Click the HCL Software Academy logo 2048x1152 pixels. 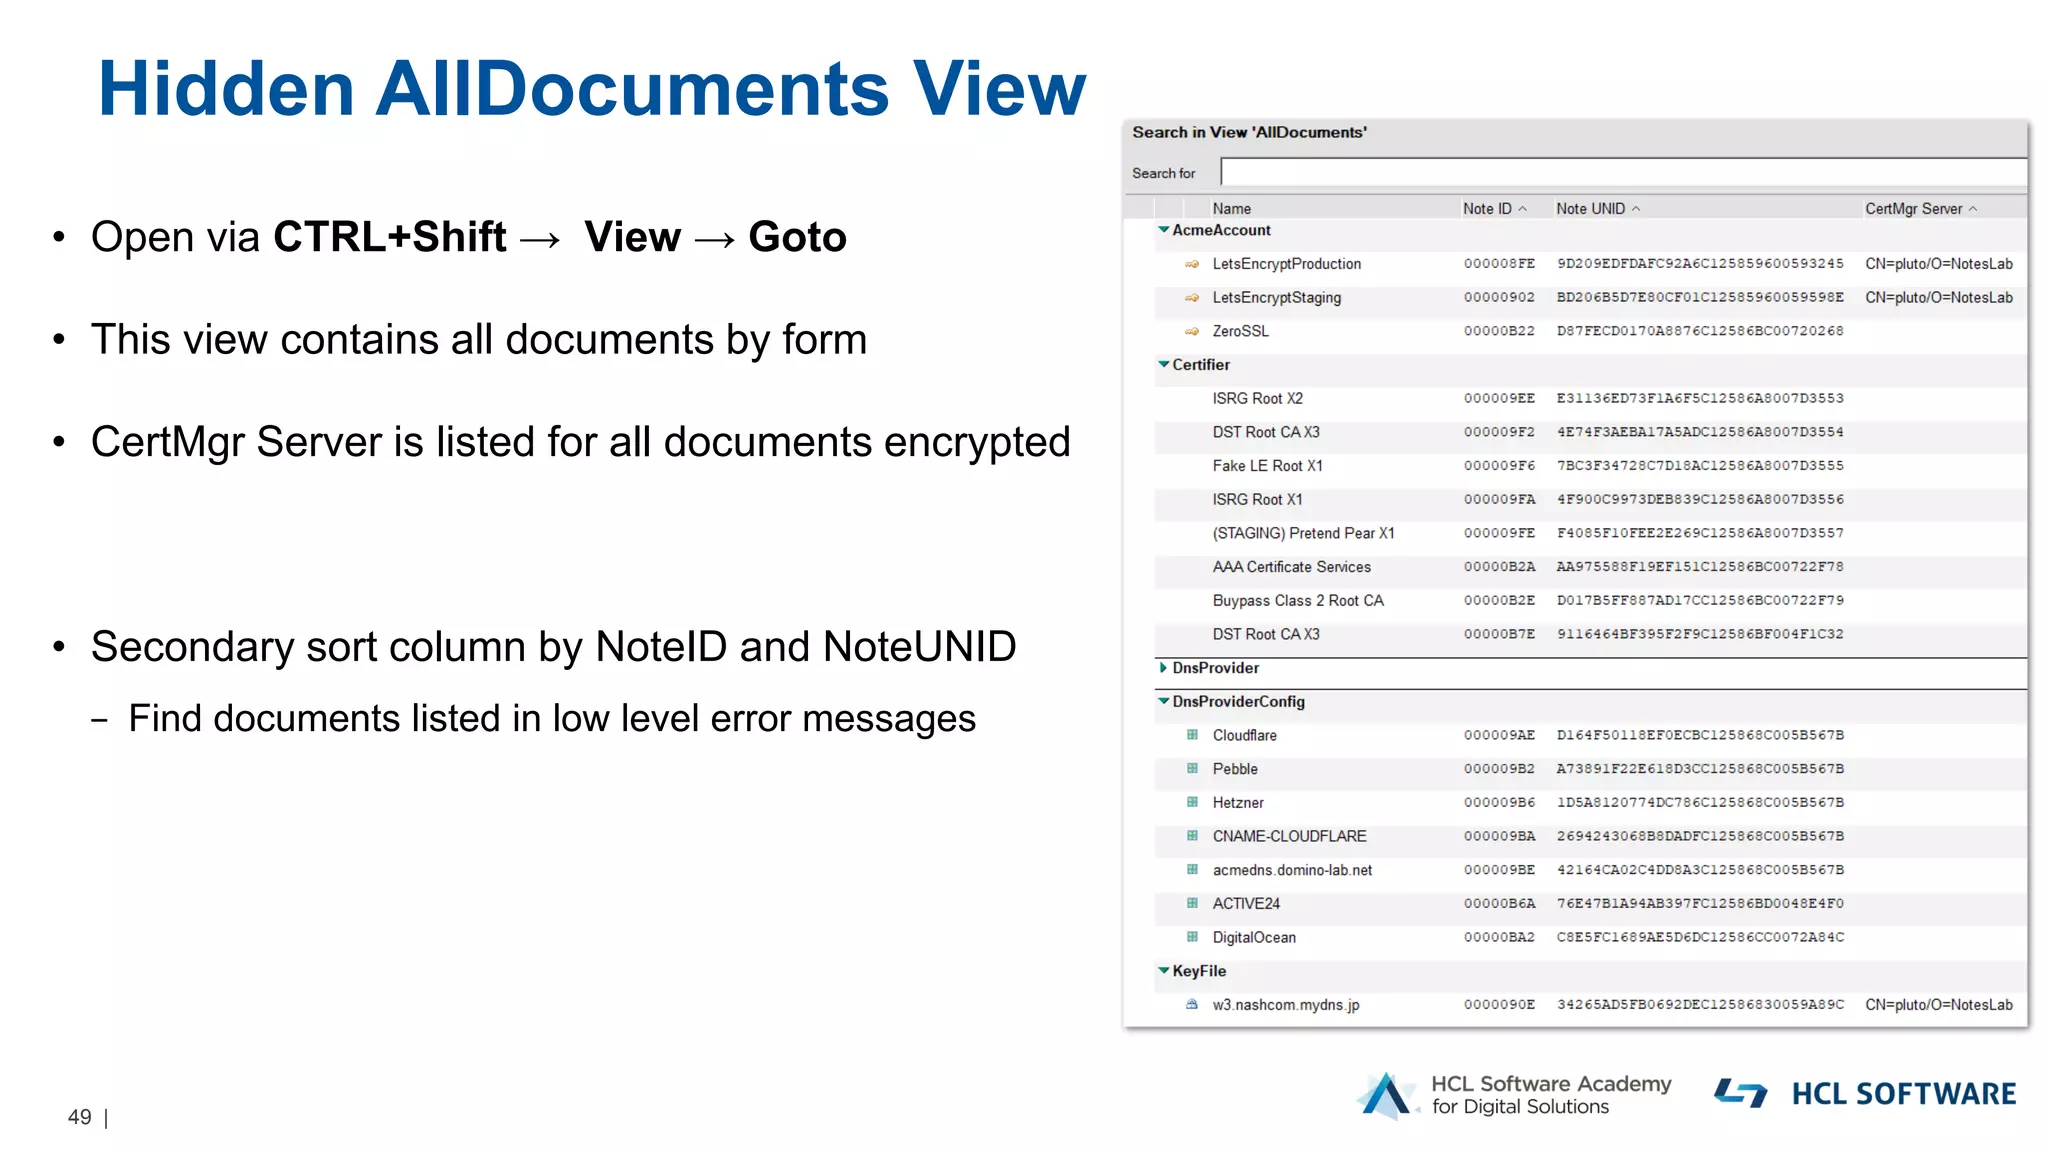coord(1514,1095)
